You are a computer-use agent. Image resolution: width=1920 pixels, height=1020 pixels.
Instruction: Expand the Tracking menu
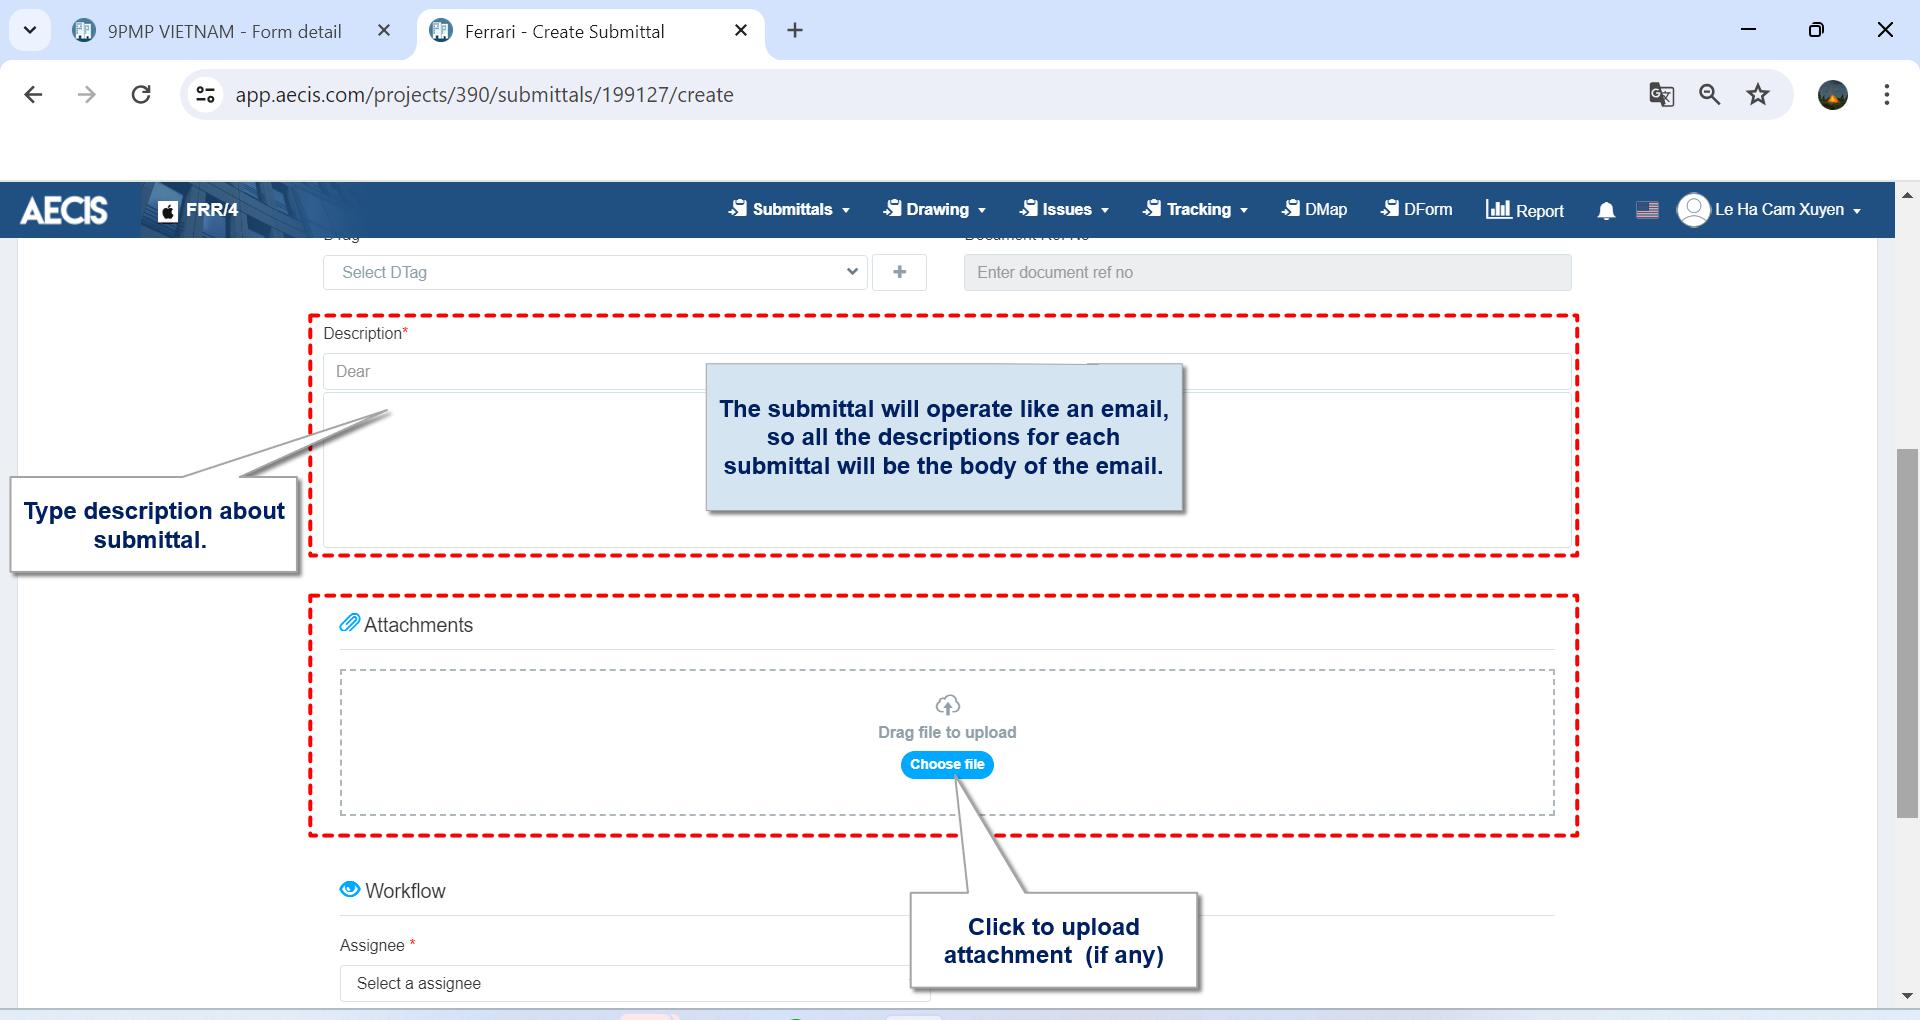[x=1195, y=210]
